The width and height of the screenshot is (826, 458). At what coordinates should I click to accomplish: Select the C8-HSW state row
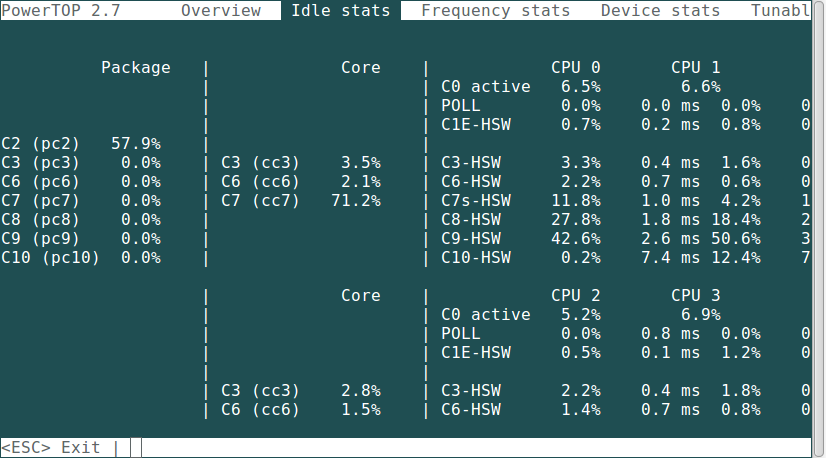[471, 220]
